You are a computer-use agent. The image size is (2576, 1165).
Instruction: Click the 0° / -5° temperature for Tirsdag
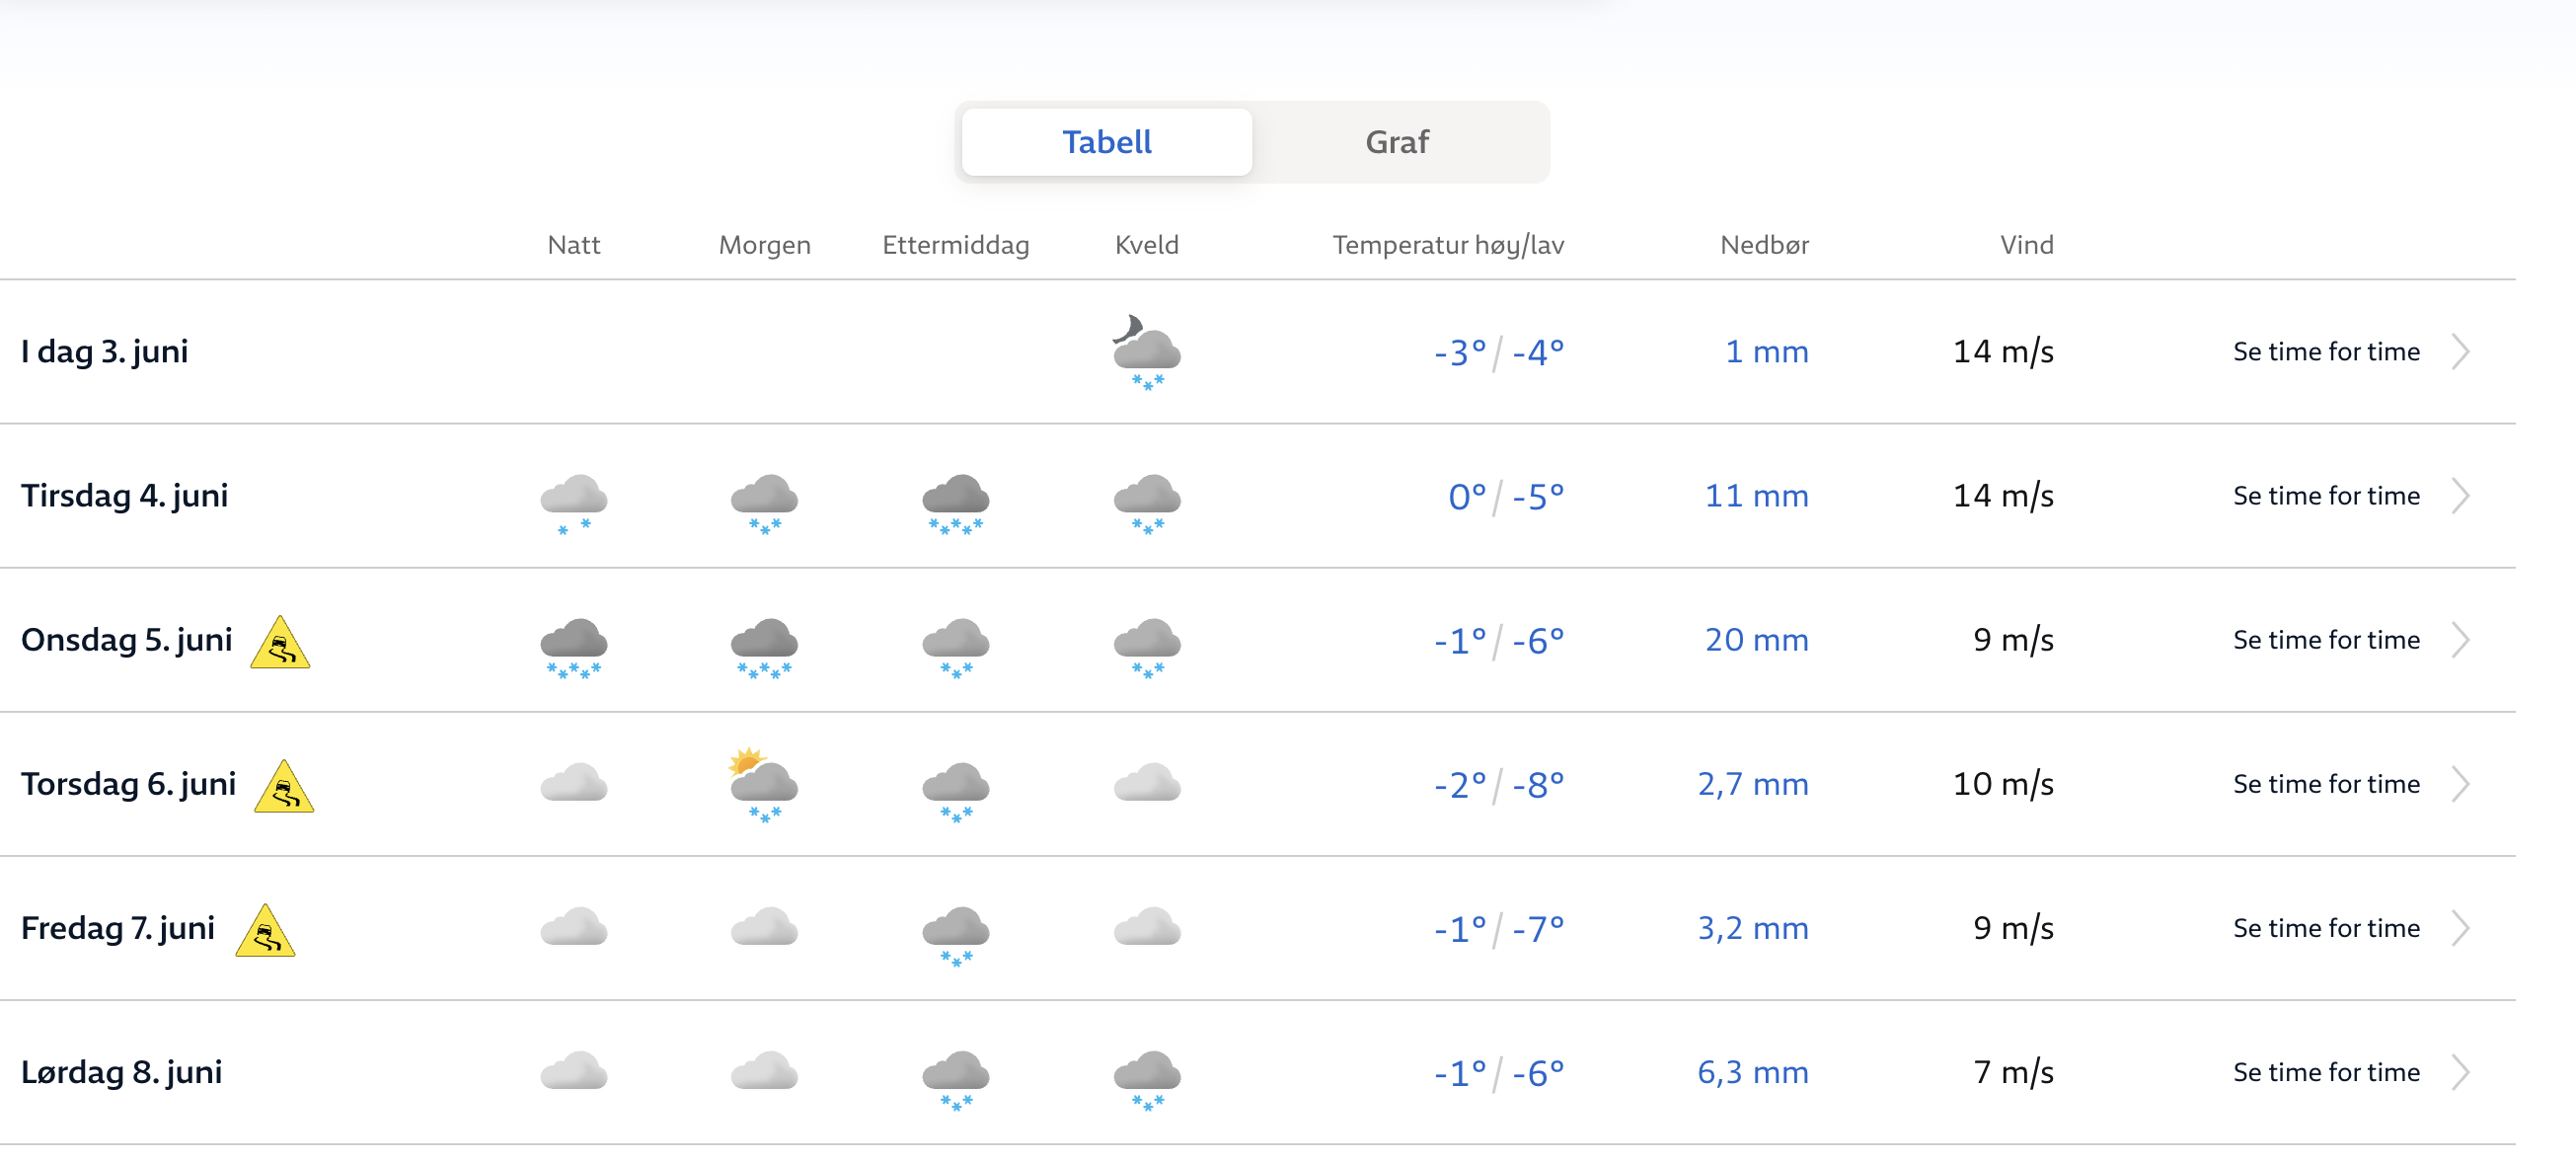1505,496
